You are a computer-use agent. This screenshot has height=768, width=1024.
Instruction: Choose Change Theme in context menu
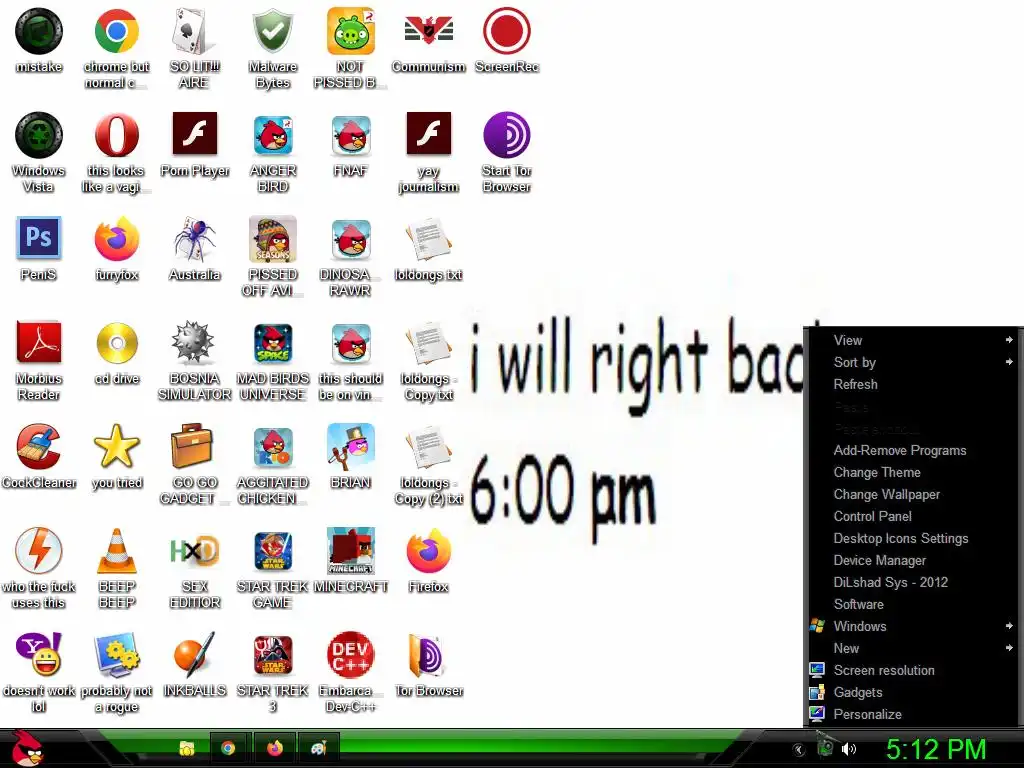tap(912, 473)
